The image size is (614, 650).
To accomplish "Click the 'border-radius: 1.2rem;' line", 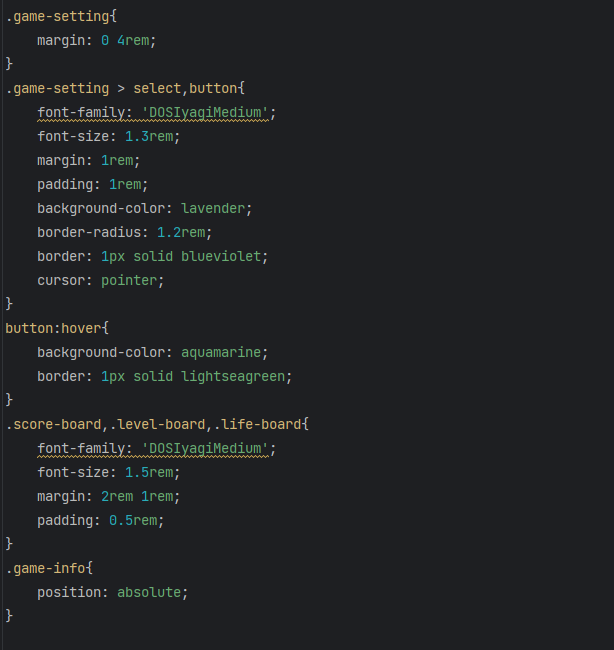I will [125, 232].
